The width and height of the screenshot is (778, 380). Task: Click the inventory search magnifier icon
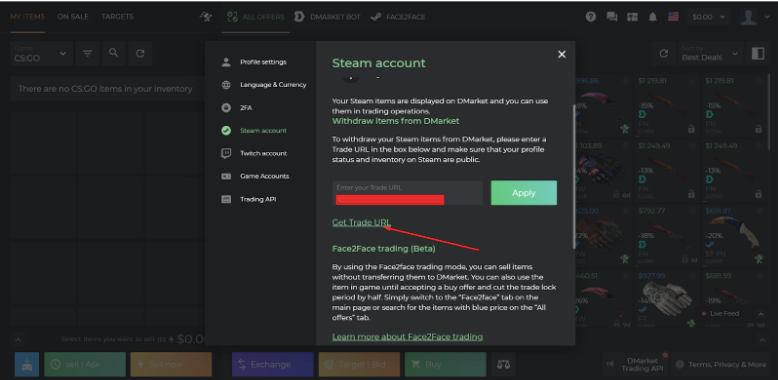tap(114, 53)
